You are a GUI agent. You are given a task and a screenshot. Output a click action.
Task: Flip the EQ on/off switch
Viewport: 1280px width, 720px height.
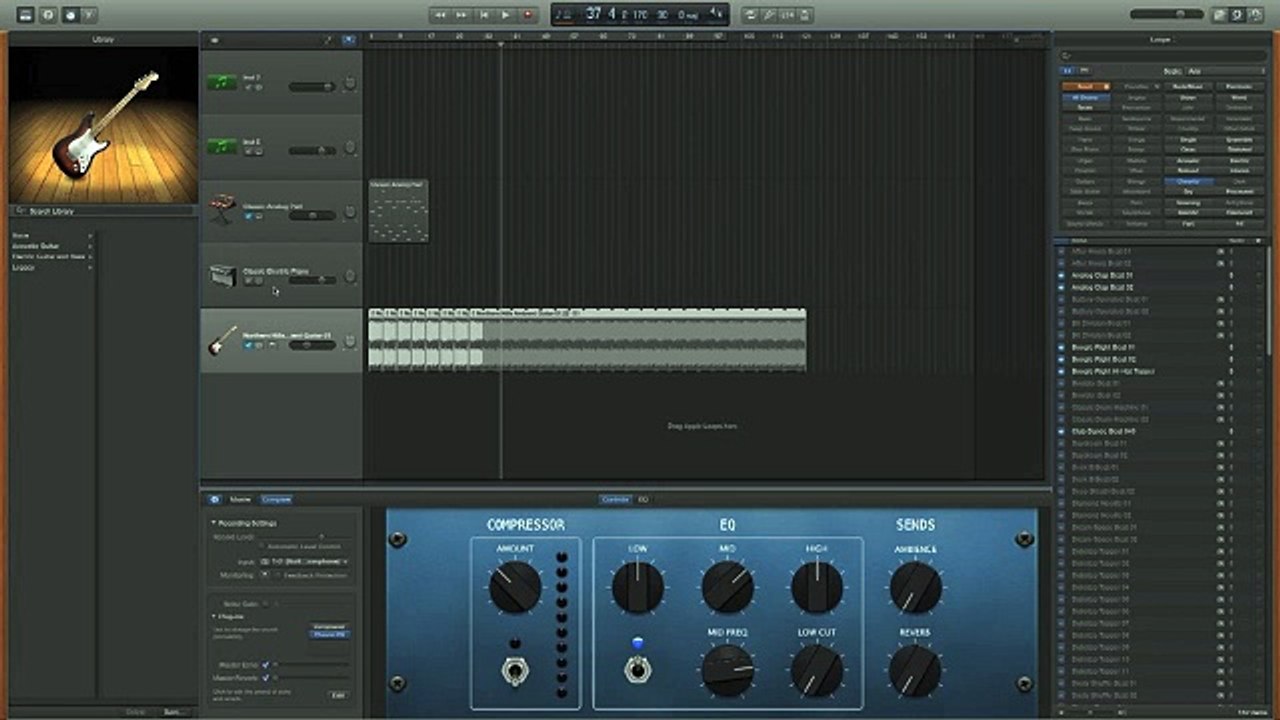[637, 669]
